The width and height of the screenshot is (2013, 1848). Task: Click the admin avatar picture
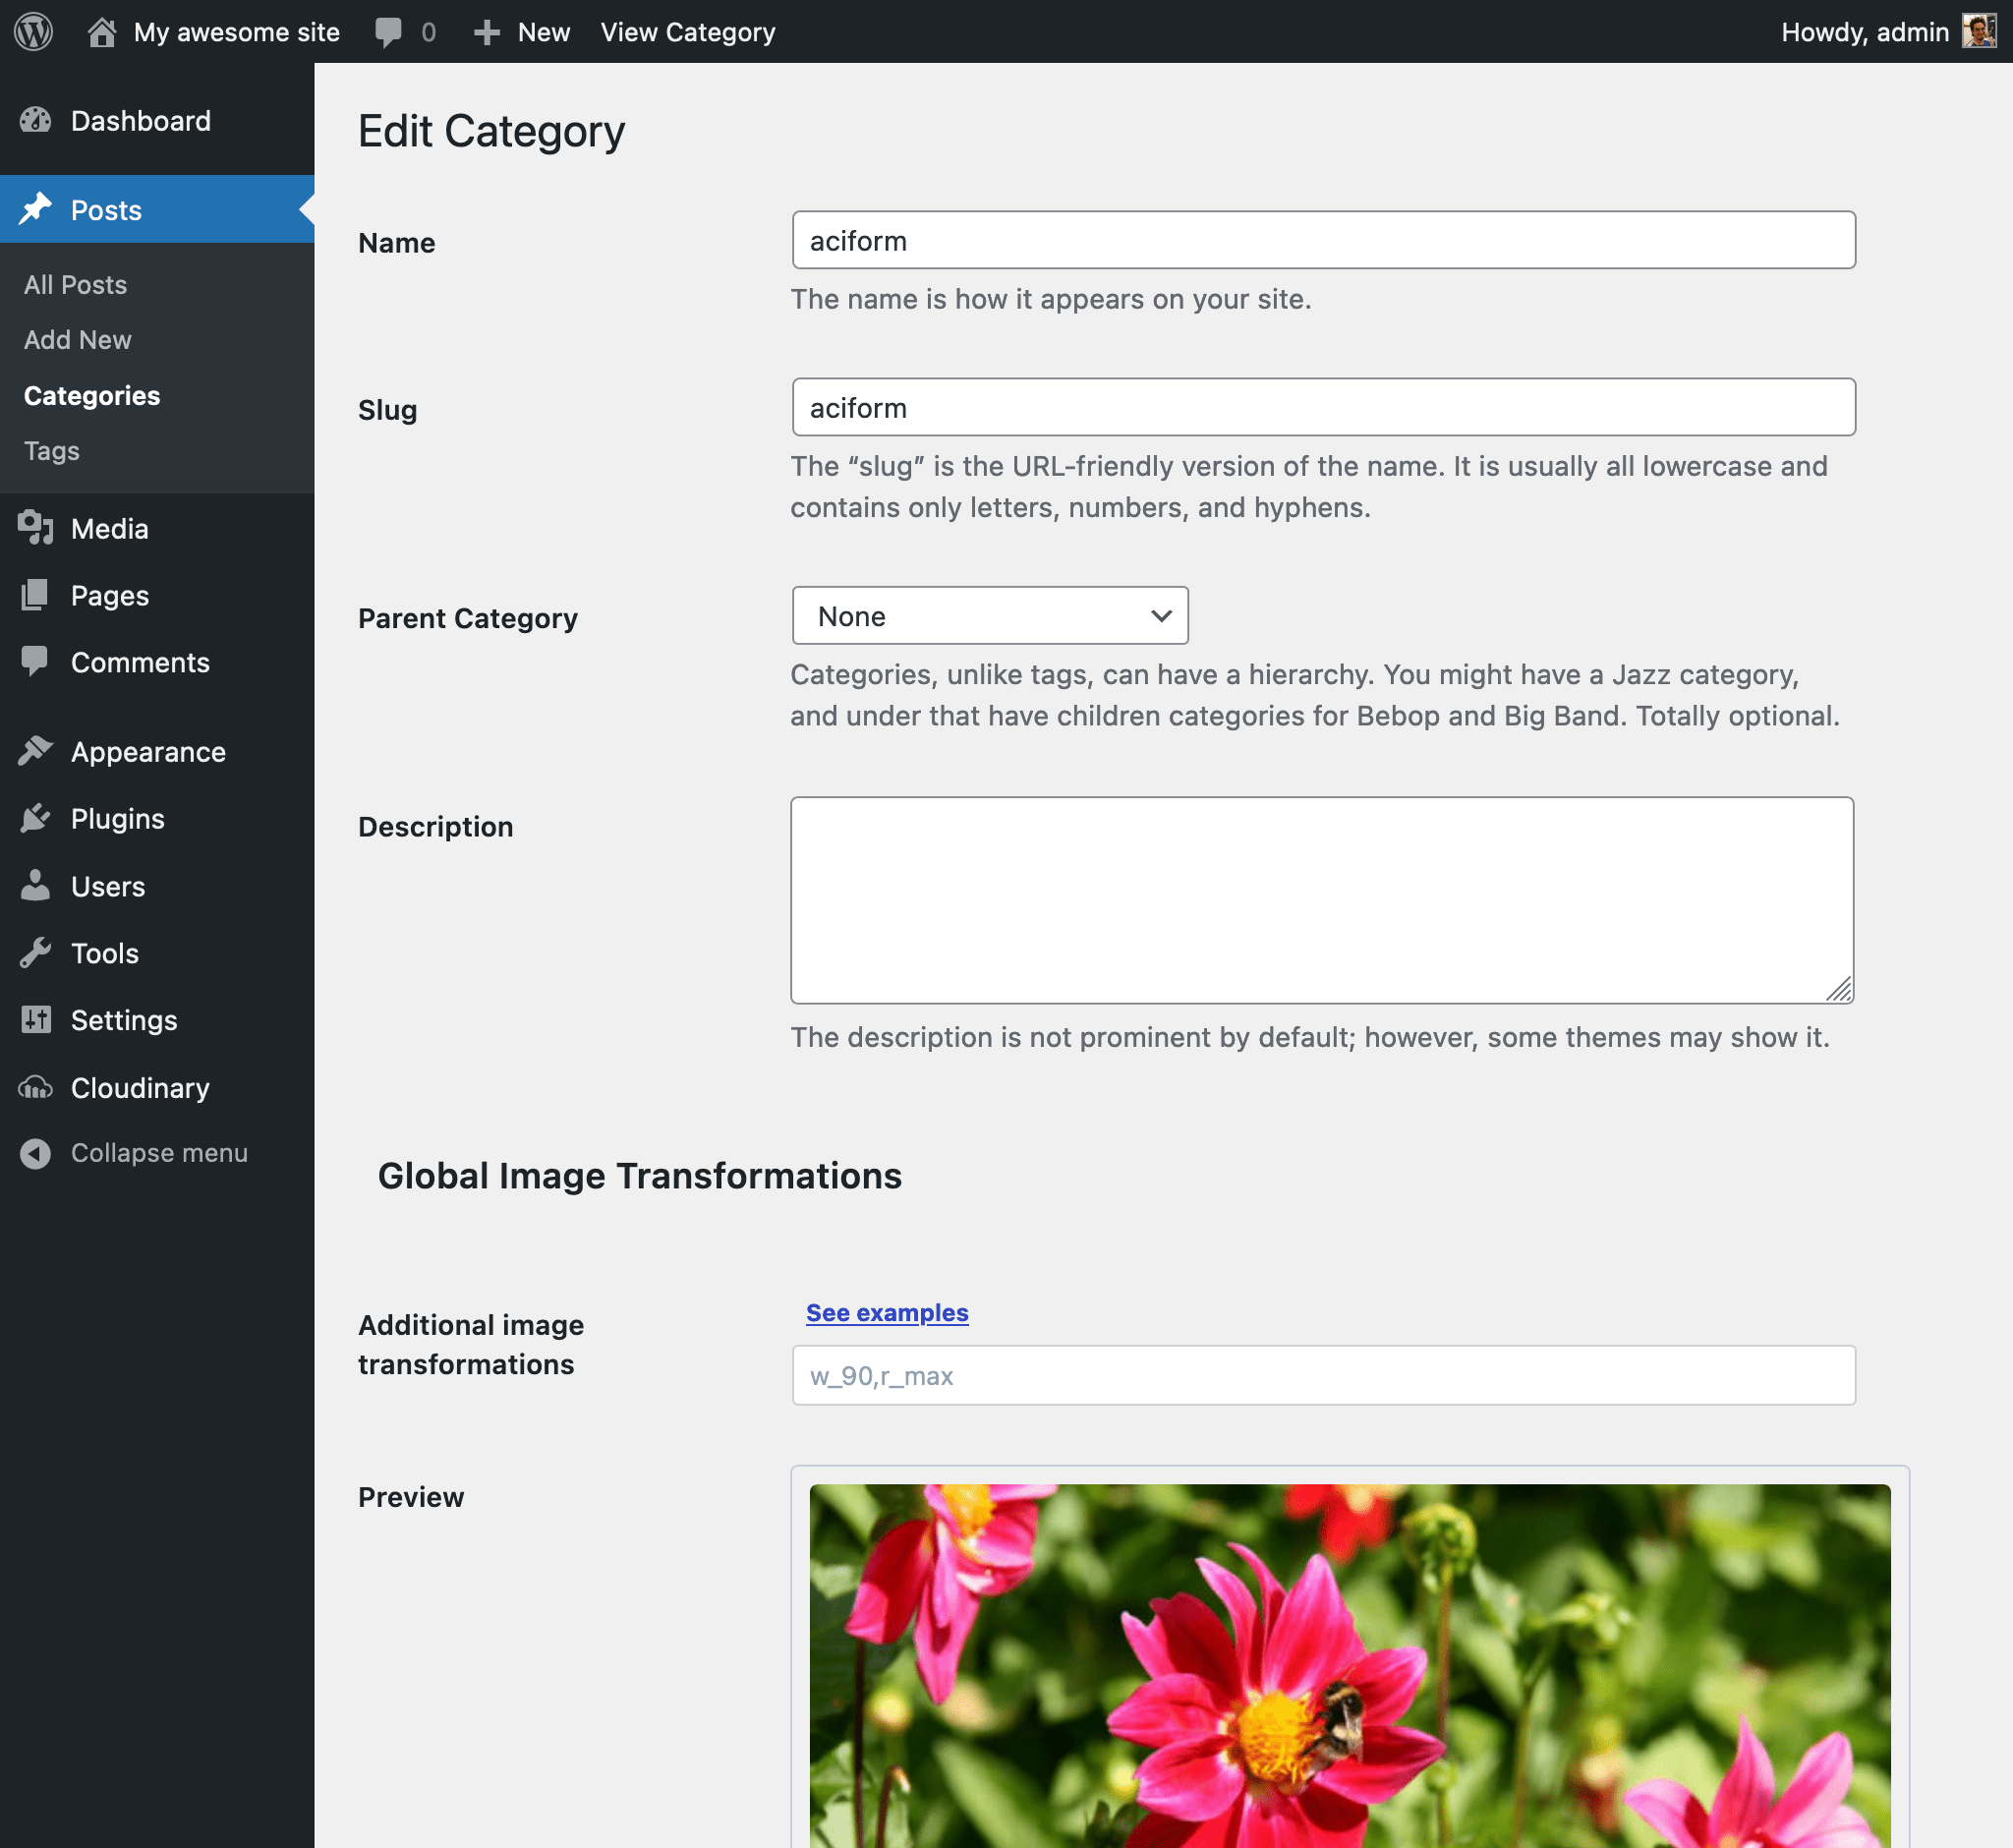1977,32
